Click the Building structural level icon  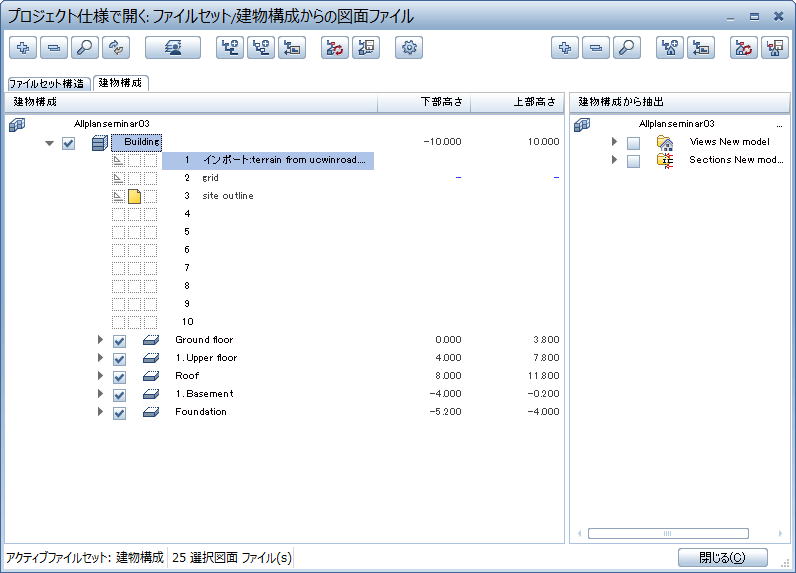[x=100, y=143]
